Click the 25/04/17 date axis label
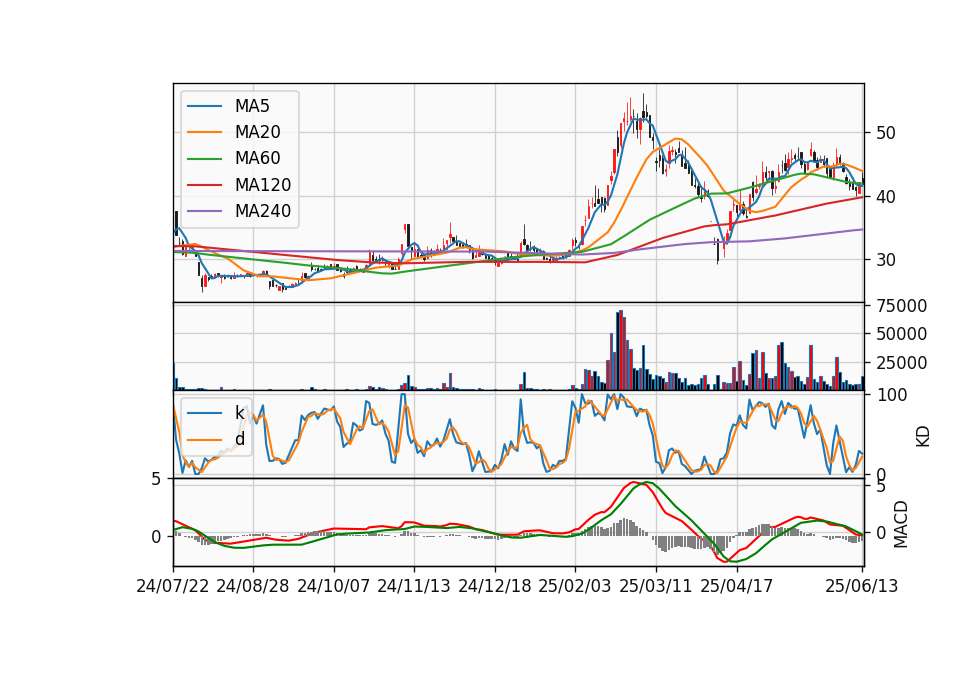Image resolution: width=960 pixels, height=690 pixels. click(737, 586)
